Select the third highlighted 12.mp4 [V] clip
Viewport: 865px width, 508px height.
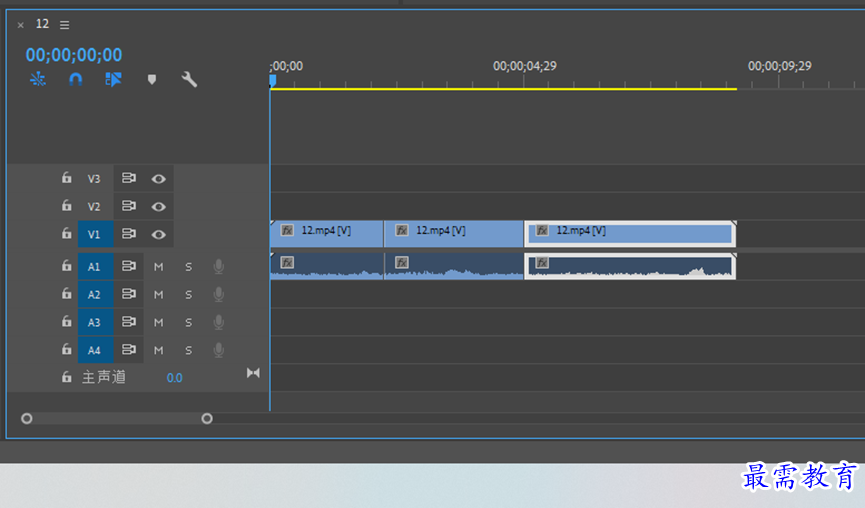tap(630, 234)
